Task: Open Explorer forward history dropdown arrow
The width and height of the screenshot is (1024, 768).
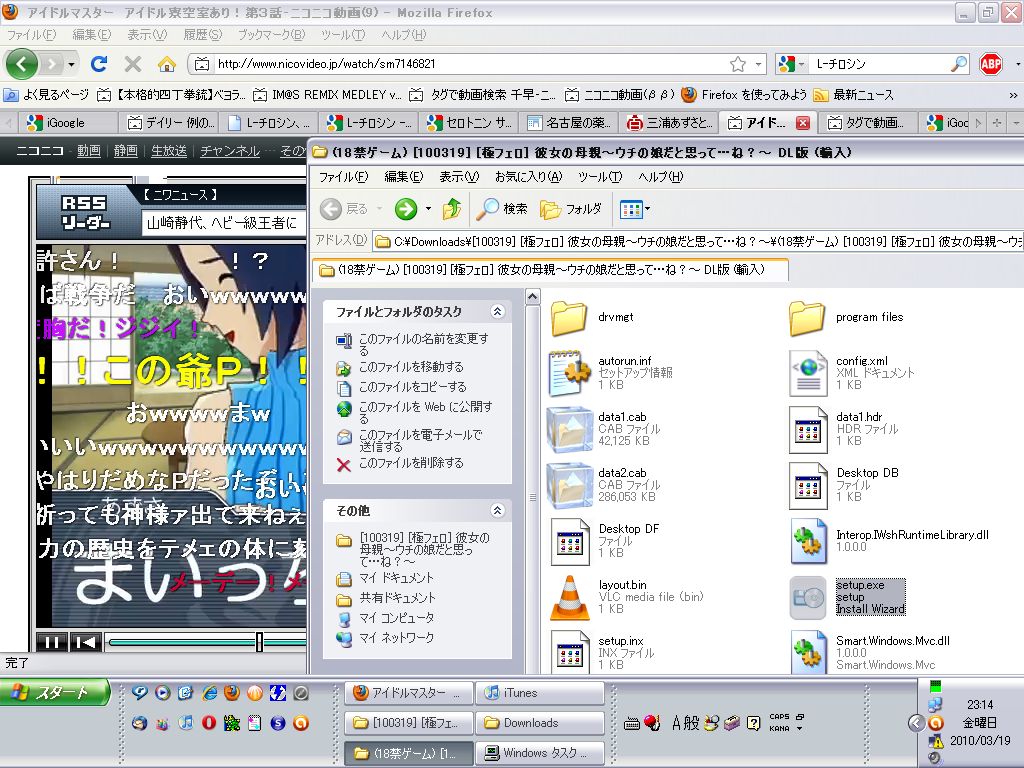Action: 428,209
